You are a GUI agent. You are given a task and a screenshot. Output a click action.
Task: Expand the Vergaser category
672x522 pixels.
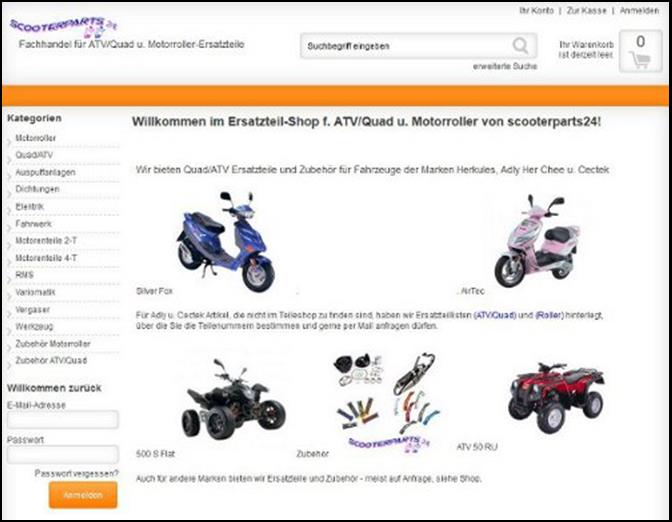[33, 309]
